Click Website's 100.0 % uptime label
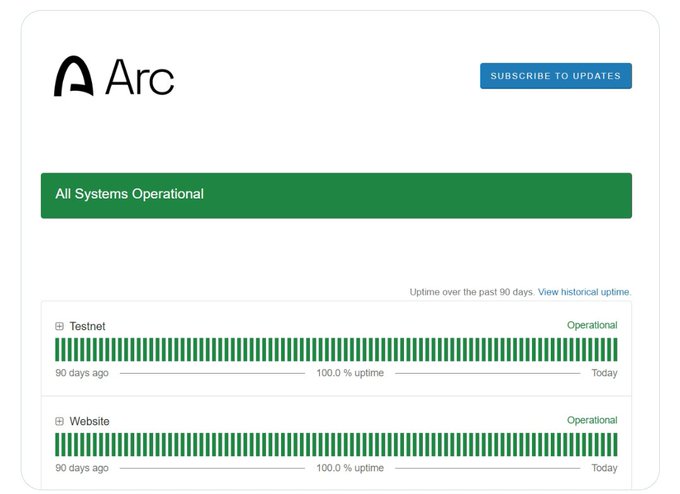This screenshot has height=494, width=680. tap(350, 468)
